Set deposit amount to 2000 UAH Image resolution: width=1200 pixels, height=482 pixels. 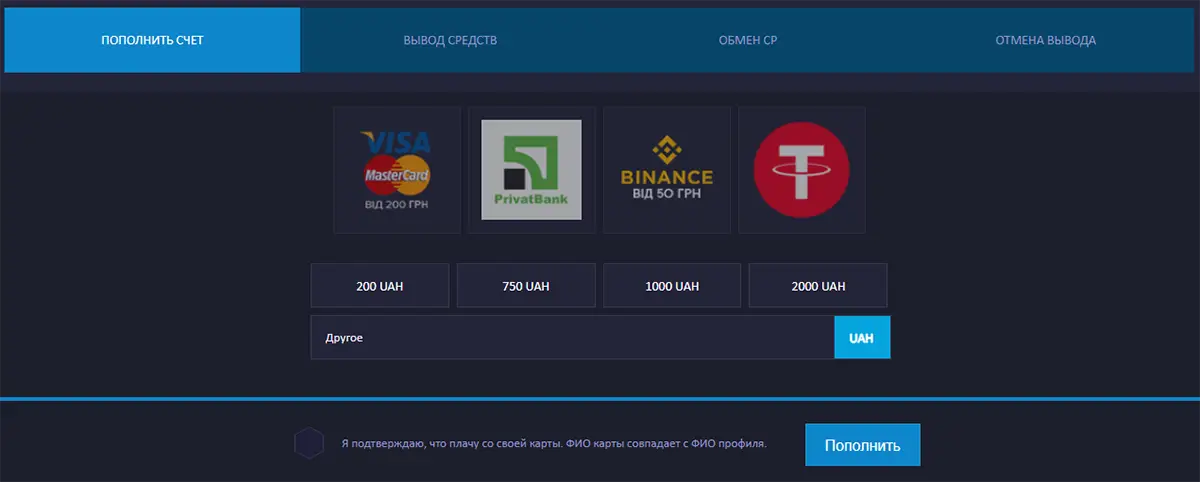tap(818, 286)
